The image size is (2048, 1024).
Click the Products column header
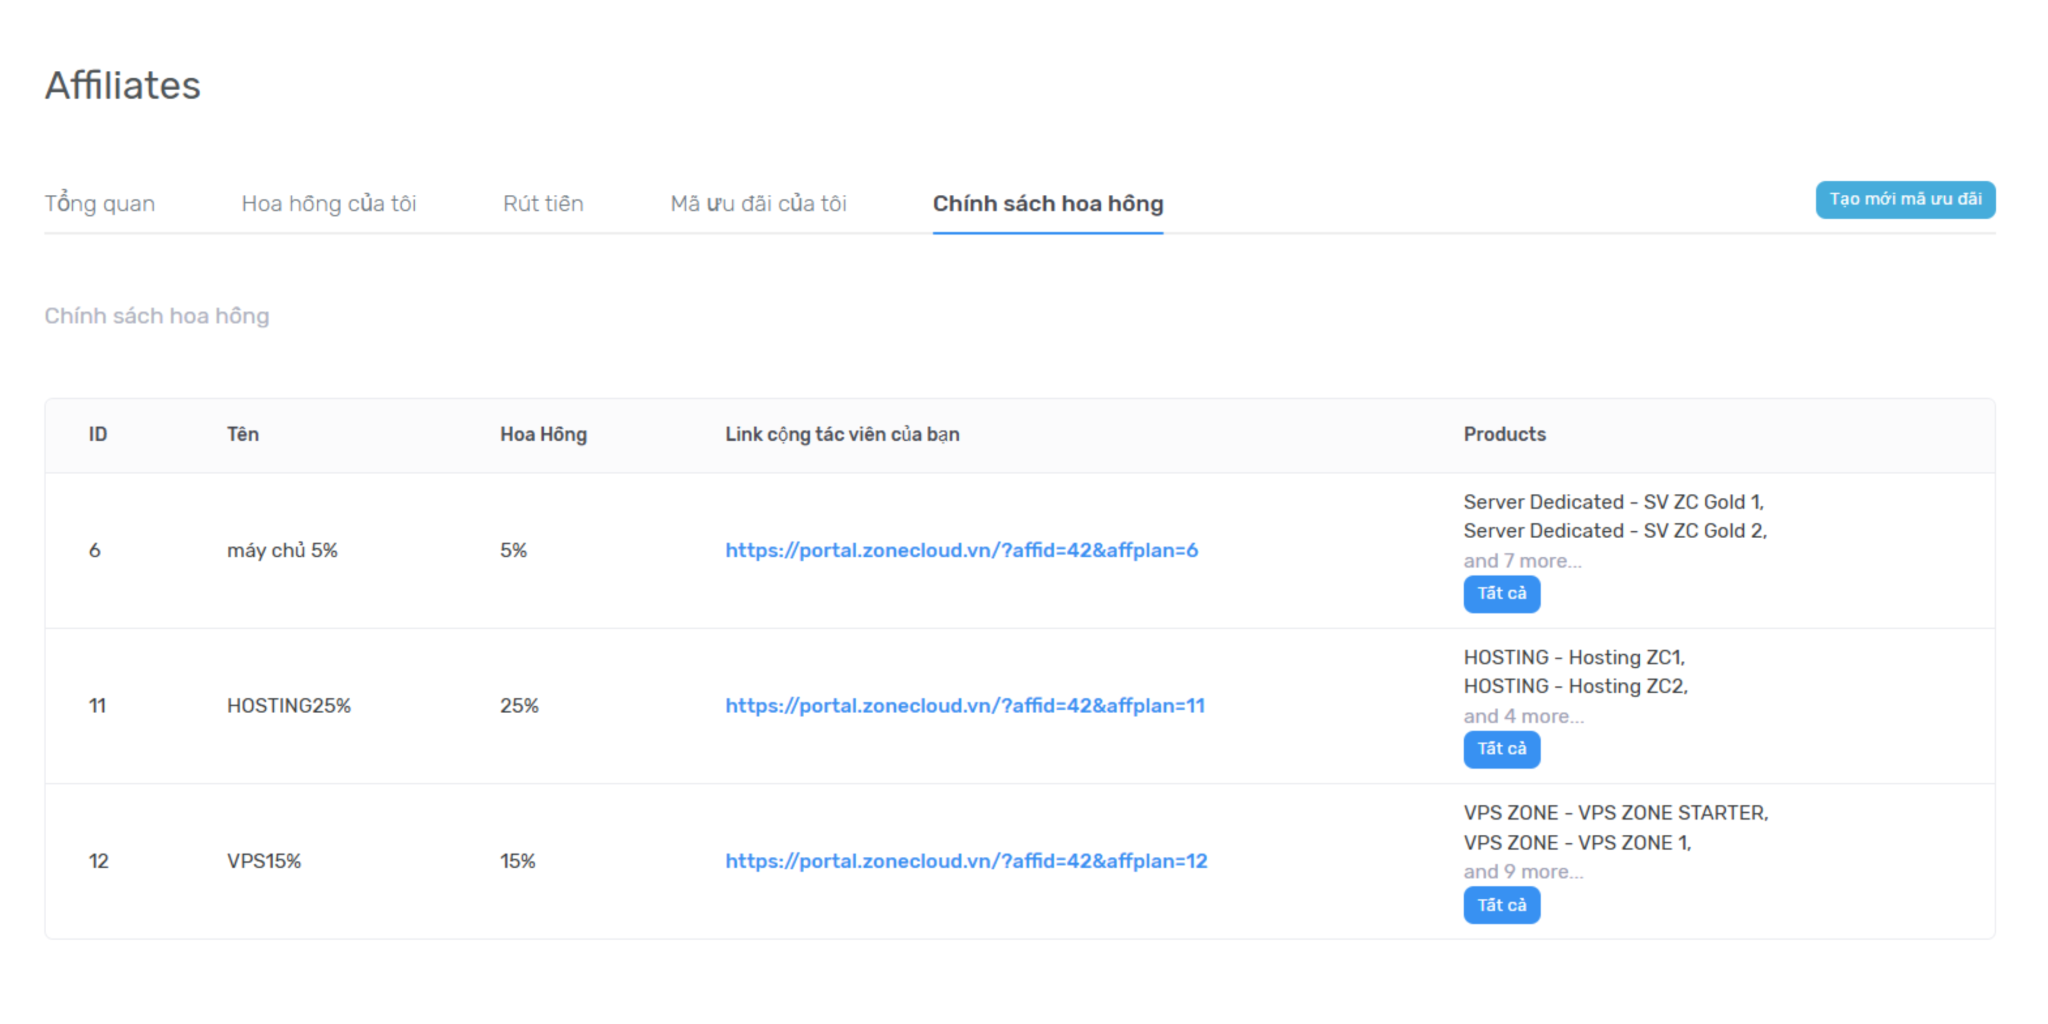click(x=1504, y=434)
